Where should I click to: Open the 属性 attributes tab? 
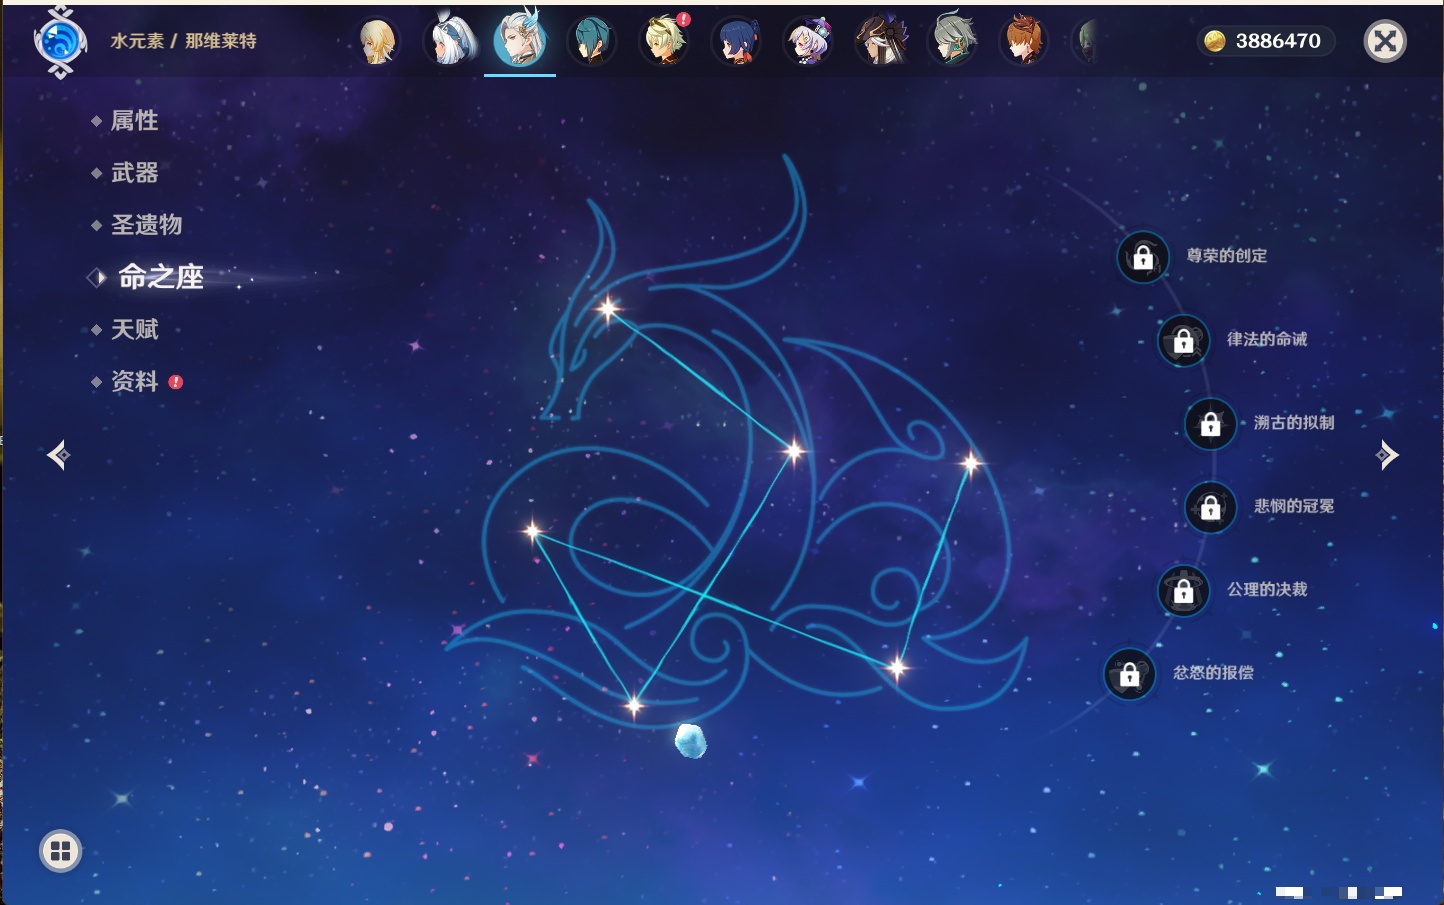click(134, 121)
